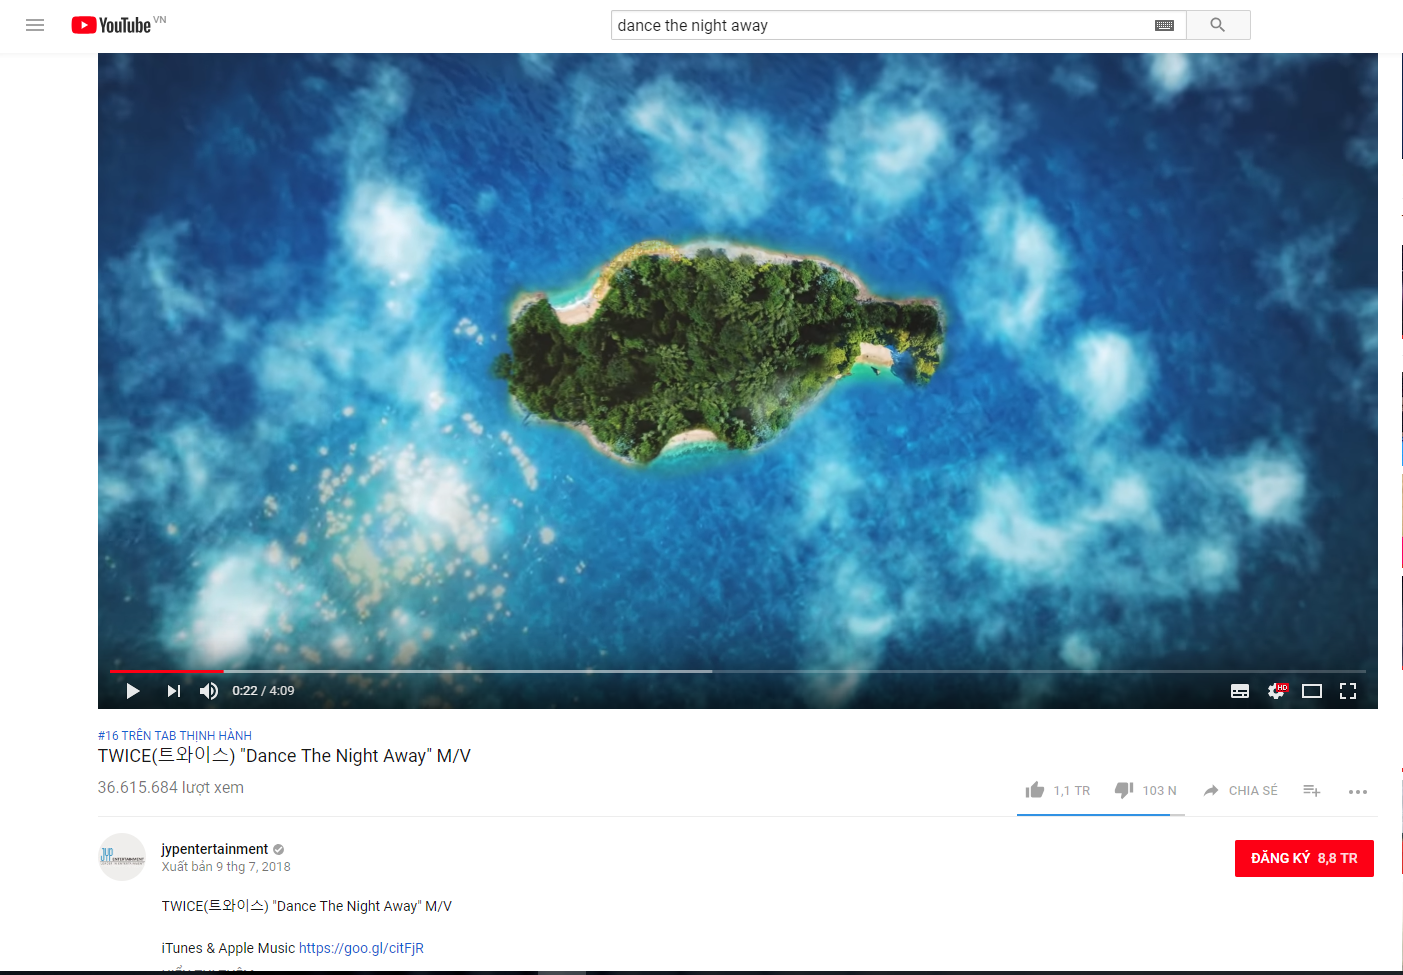
Task: Skip to the next video
Action: 174,691
